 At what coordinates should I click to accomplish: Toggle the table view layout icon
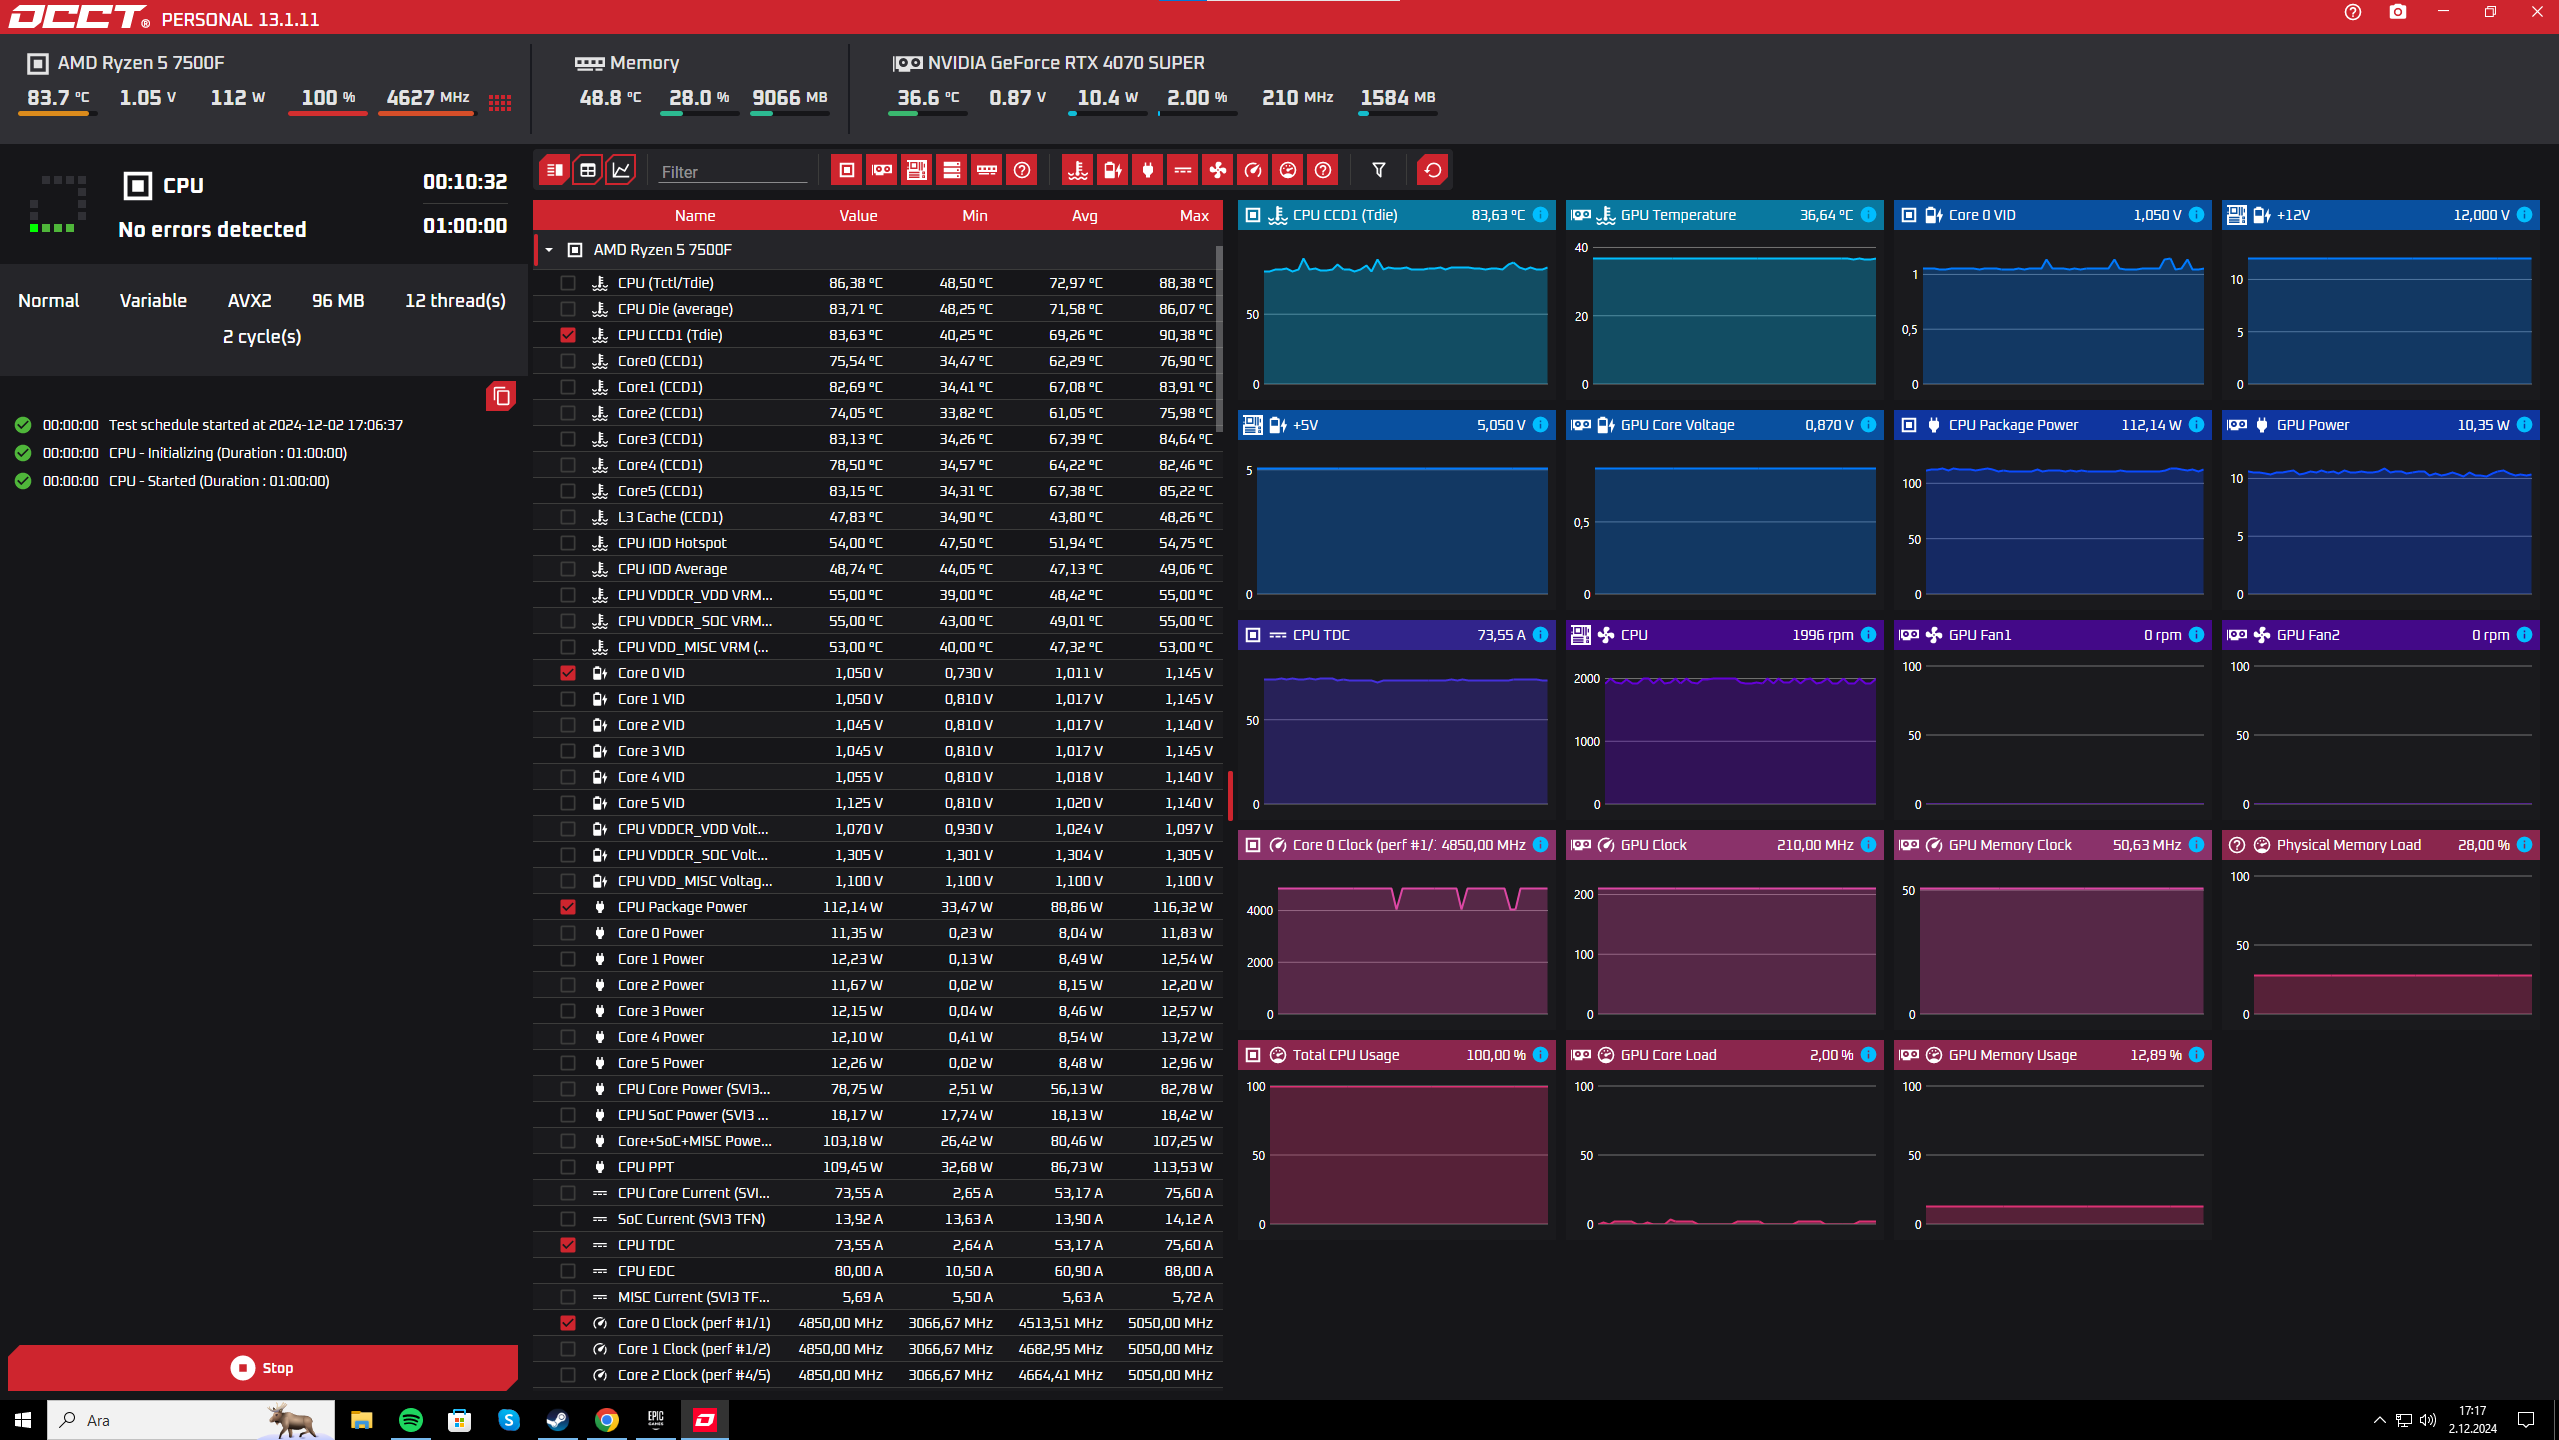[588, 170]
